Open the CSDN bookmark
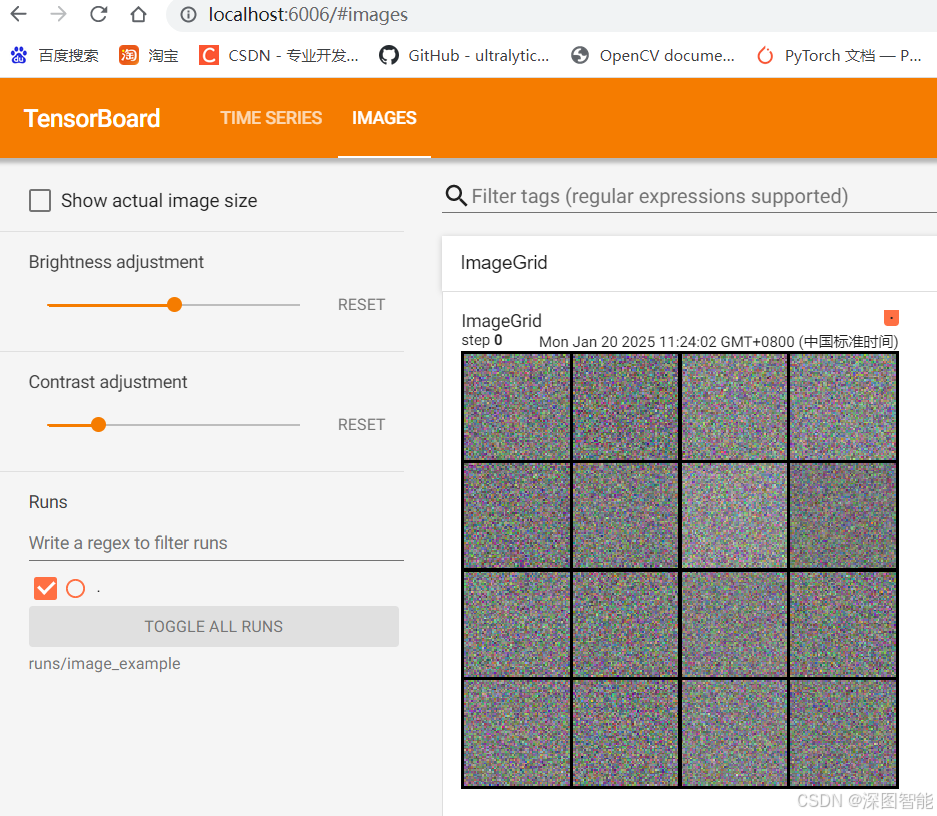Viewport: 937px width, 816px height. pyautogui.click(x=278, y=56)
